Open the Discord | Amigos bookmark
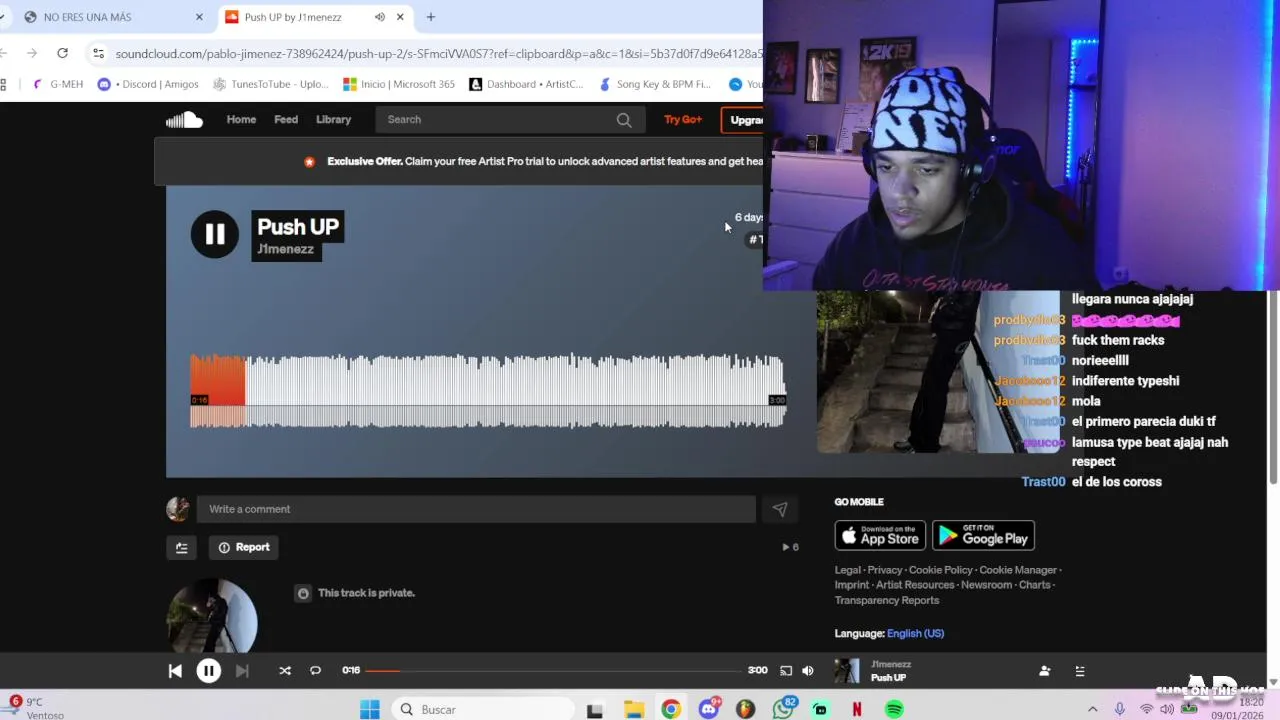This screenshot has height=720, width=1280. pos(148,84)
